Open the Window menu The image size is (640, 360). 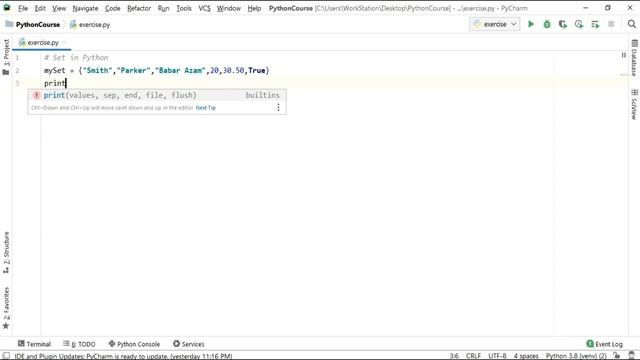coord(229,8)
